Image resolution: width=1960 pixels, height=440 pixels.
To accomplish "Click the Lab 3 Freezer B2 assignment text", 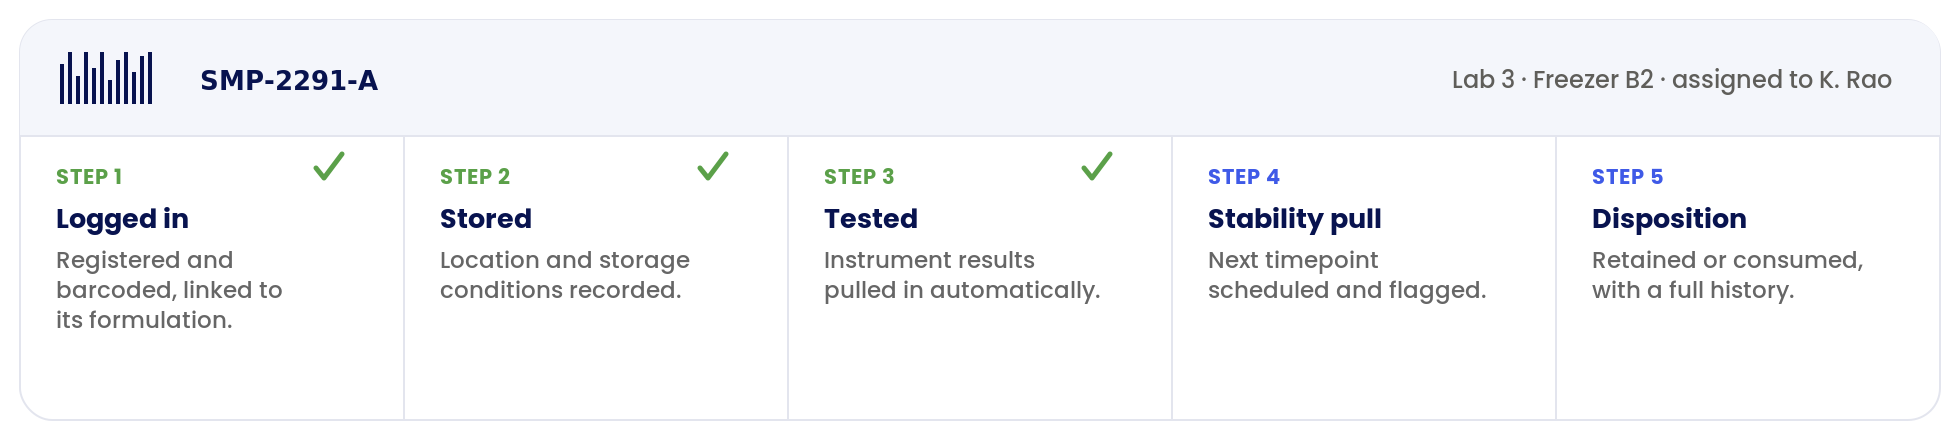I will 1671,80.
